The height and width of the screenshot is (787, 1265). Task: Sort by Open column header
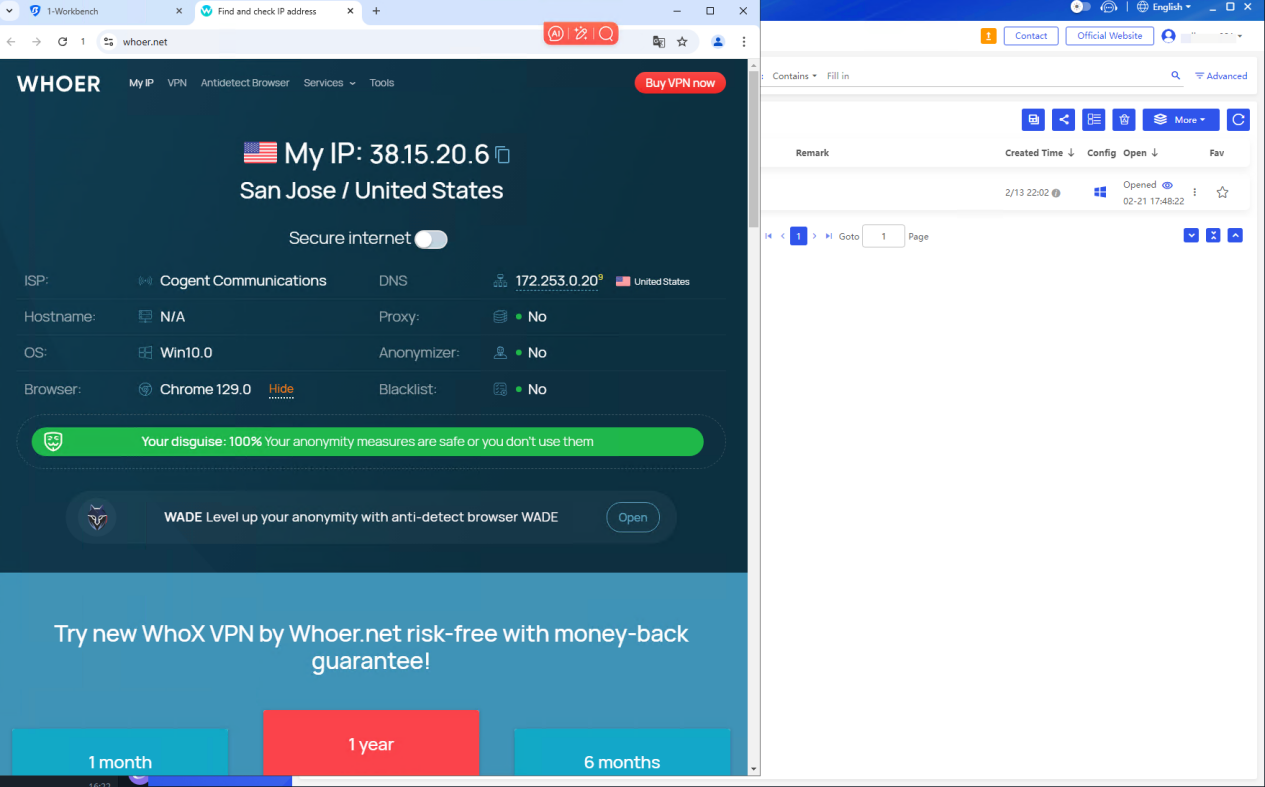[x=1141, y=153]
